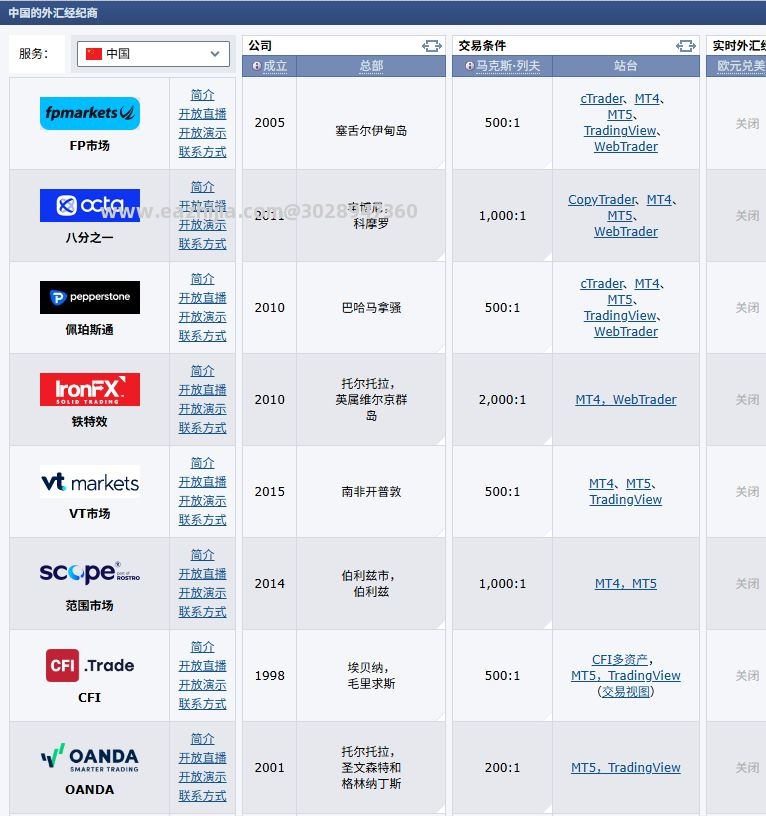Click 关闭 status in OANDA row
This screenshot has height=816, width=766.
pyautogui.click(x=747, y=768)
